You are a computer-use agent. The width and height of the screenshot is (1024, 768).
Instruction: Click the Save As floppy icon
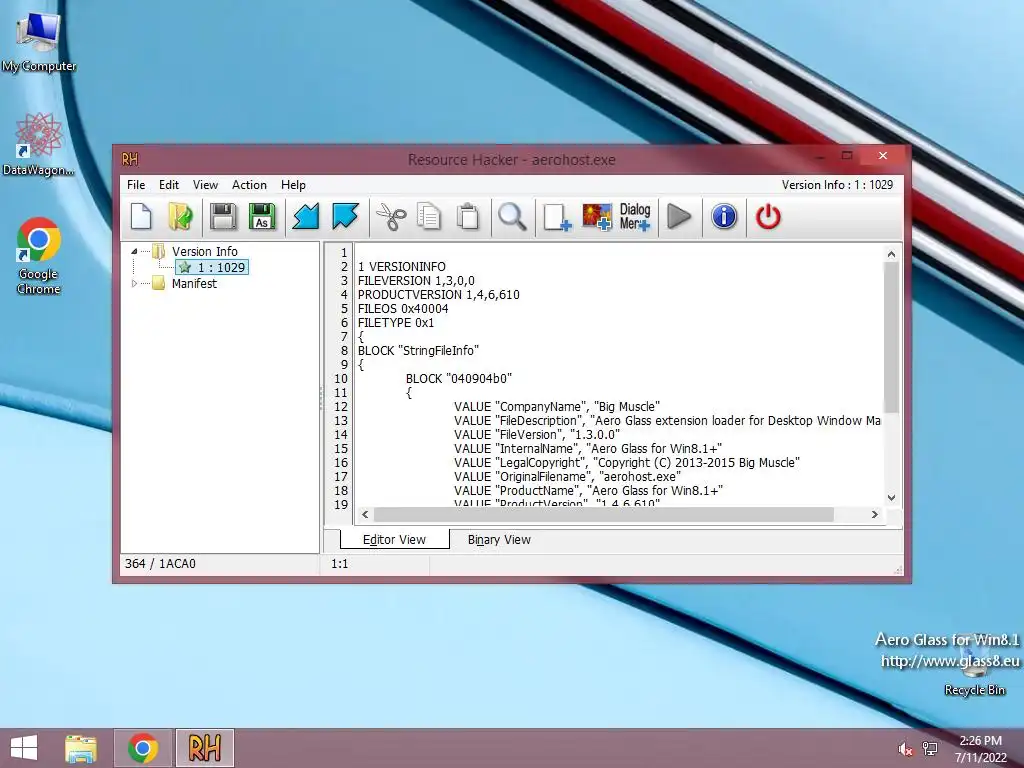coord(262,217)
